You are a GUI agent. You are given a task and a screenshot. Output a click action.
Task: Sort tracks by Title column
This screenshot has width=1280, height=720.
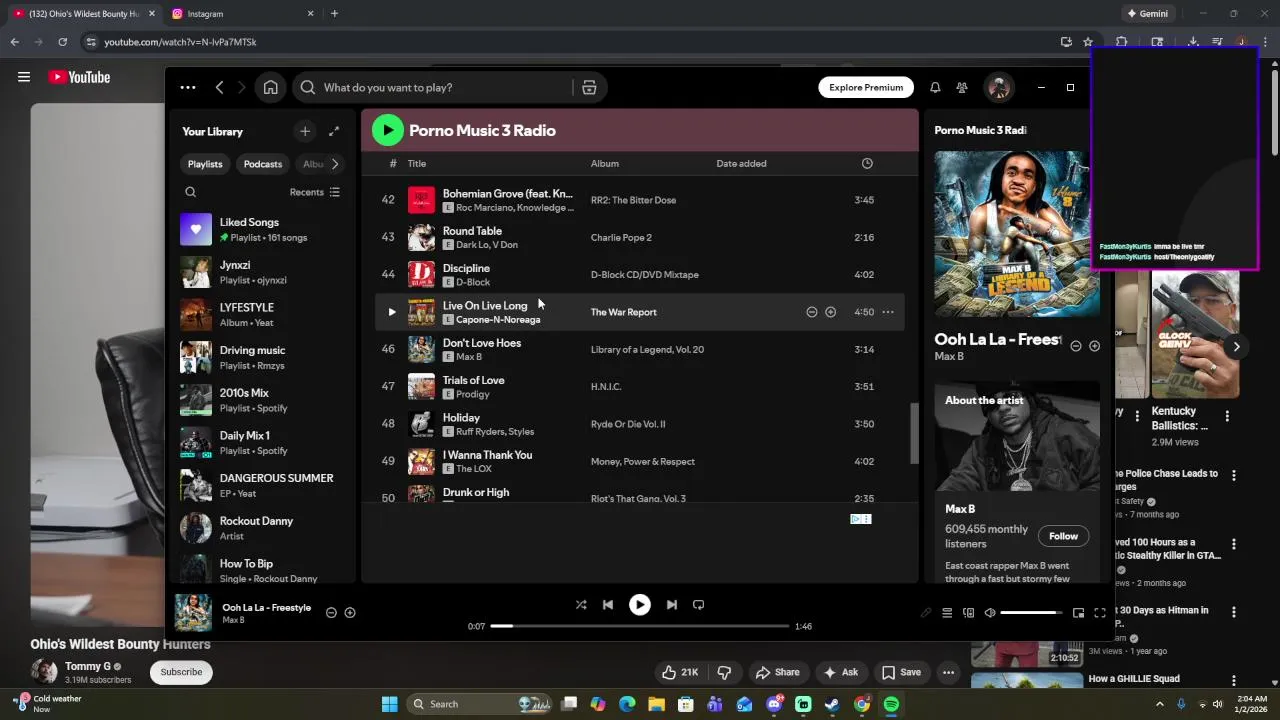[x=417, y=164]
